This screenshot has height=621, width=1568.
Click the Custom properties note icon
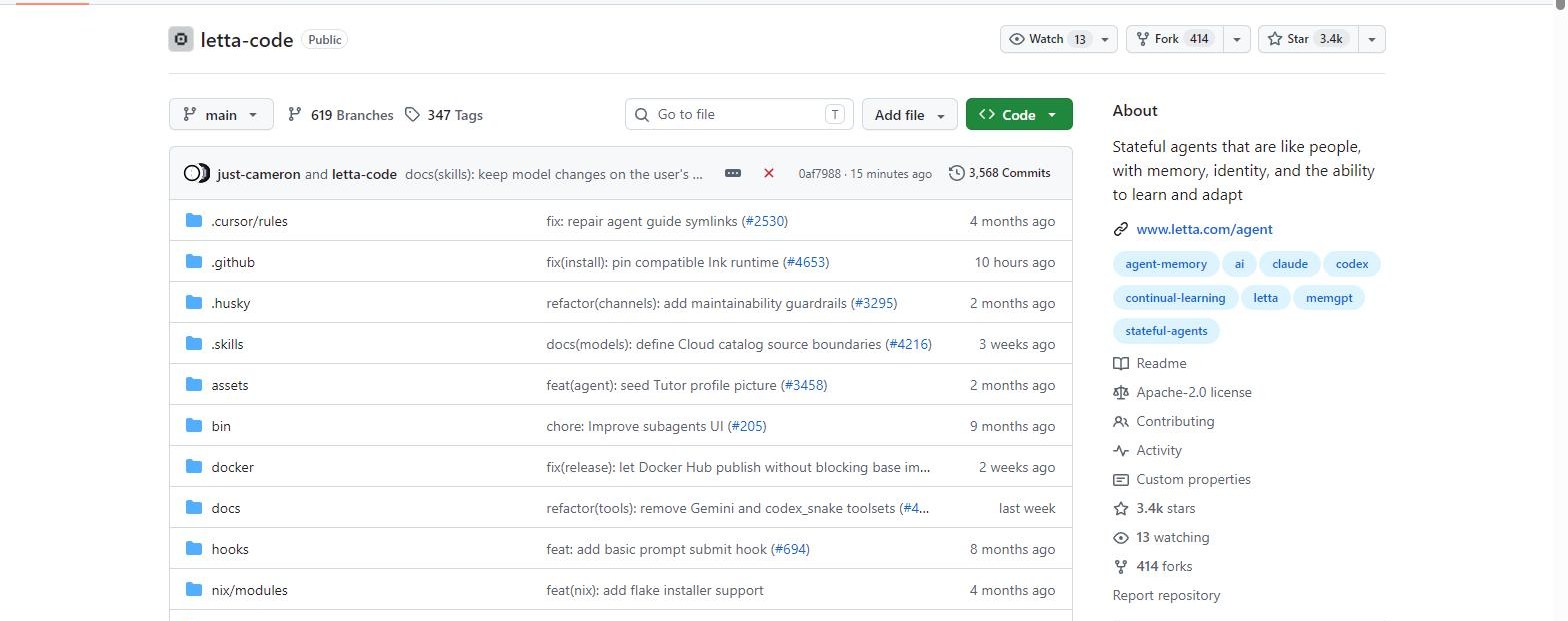[x=1121, y=479]
